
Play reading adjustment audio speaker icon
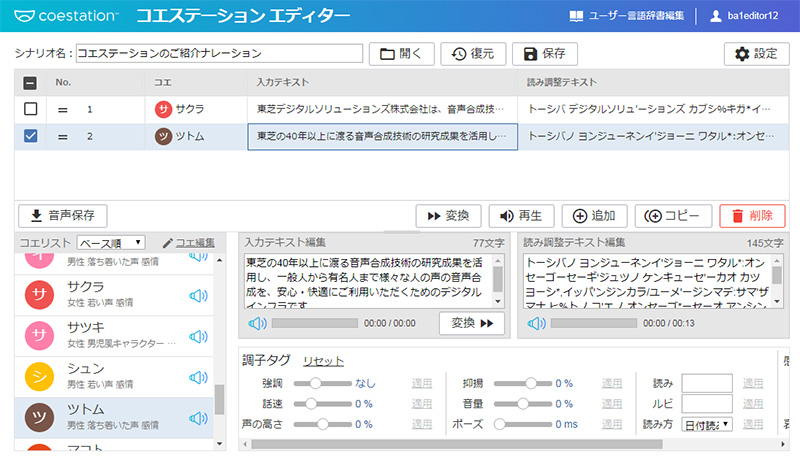click(x=537, y=323)
